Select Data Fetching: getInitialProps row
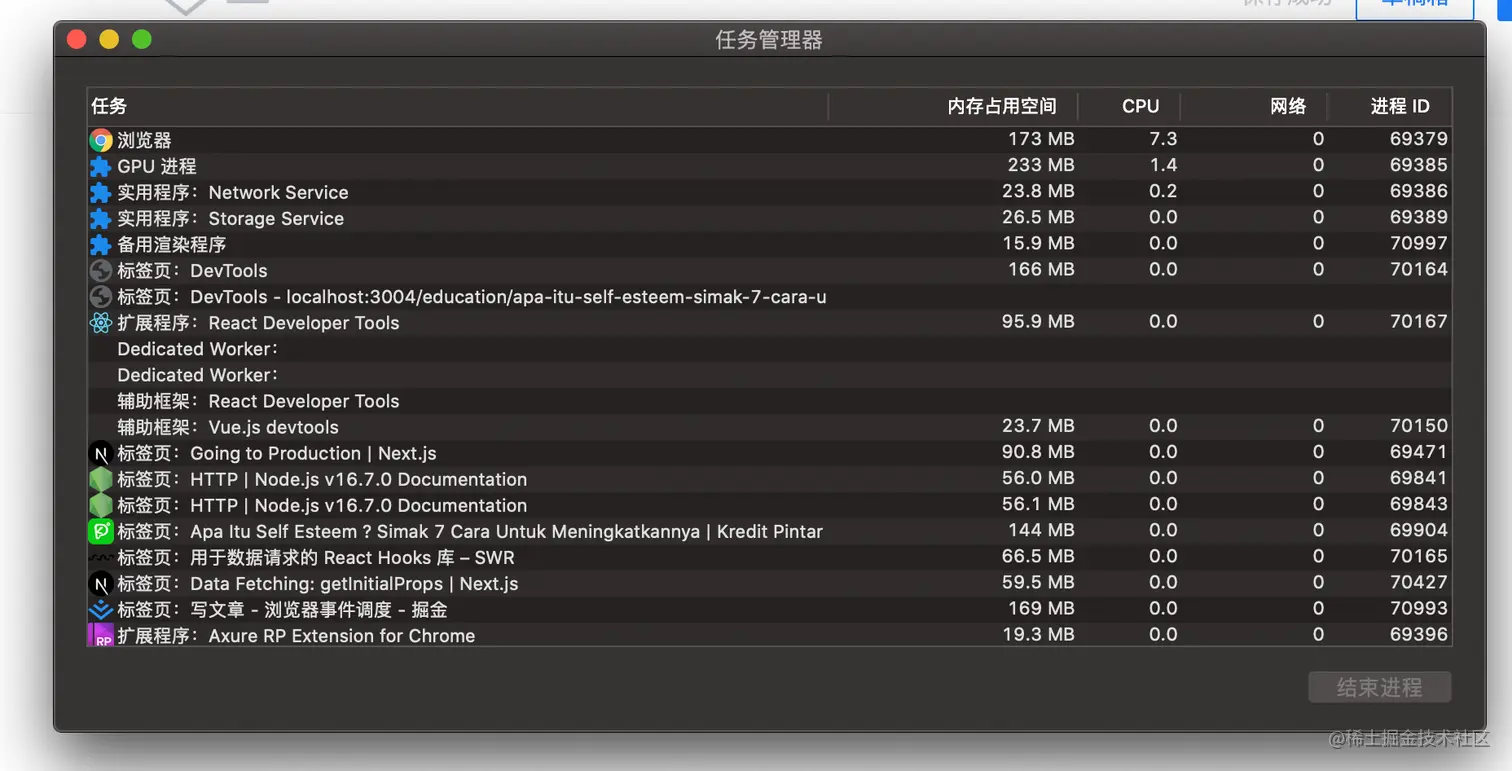The width and height of the screenshot is (1512, 771). pos(769,583)
